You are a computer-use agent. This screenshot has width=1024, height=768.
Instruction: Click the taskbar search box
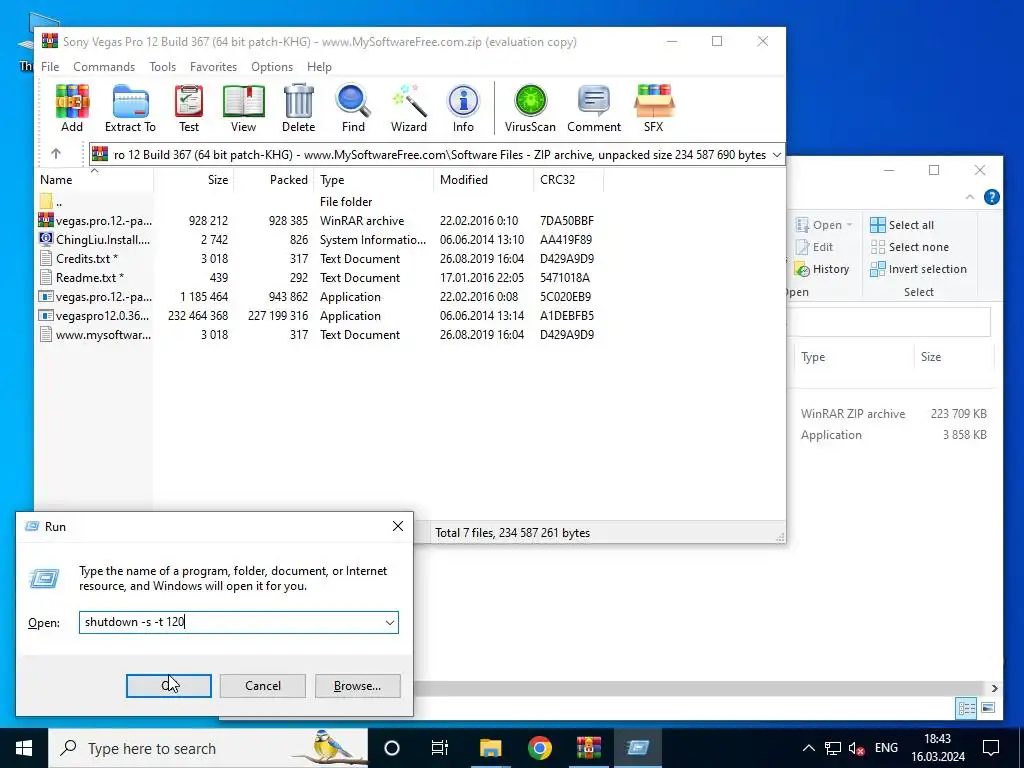tap(208, 748)
